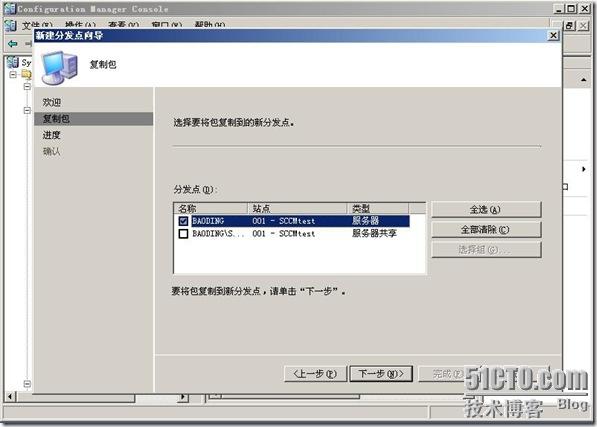Select the Sy tree root node icon
The height and width of the screenshot is (427, 597).
click(x=13, y=62)
